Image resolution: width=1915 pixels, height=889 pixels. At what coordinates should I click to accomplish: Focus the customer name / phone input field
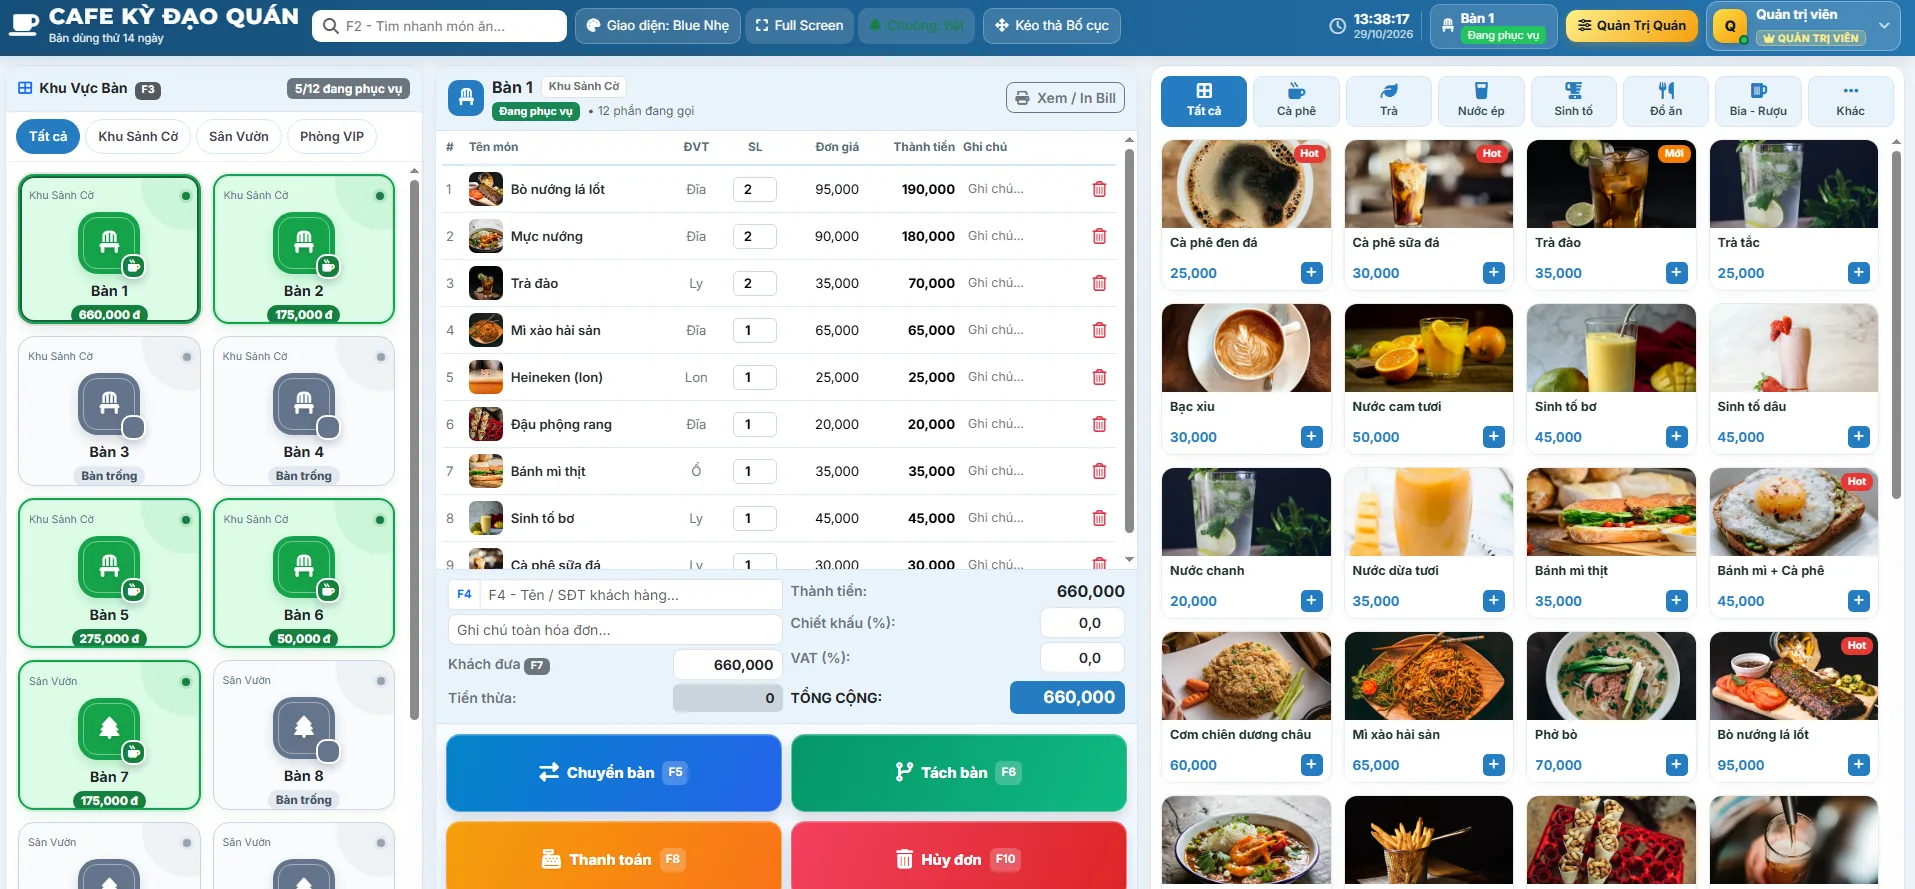coord(630,595)
